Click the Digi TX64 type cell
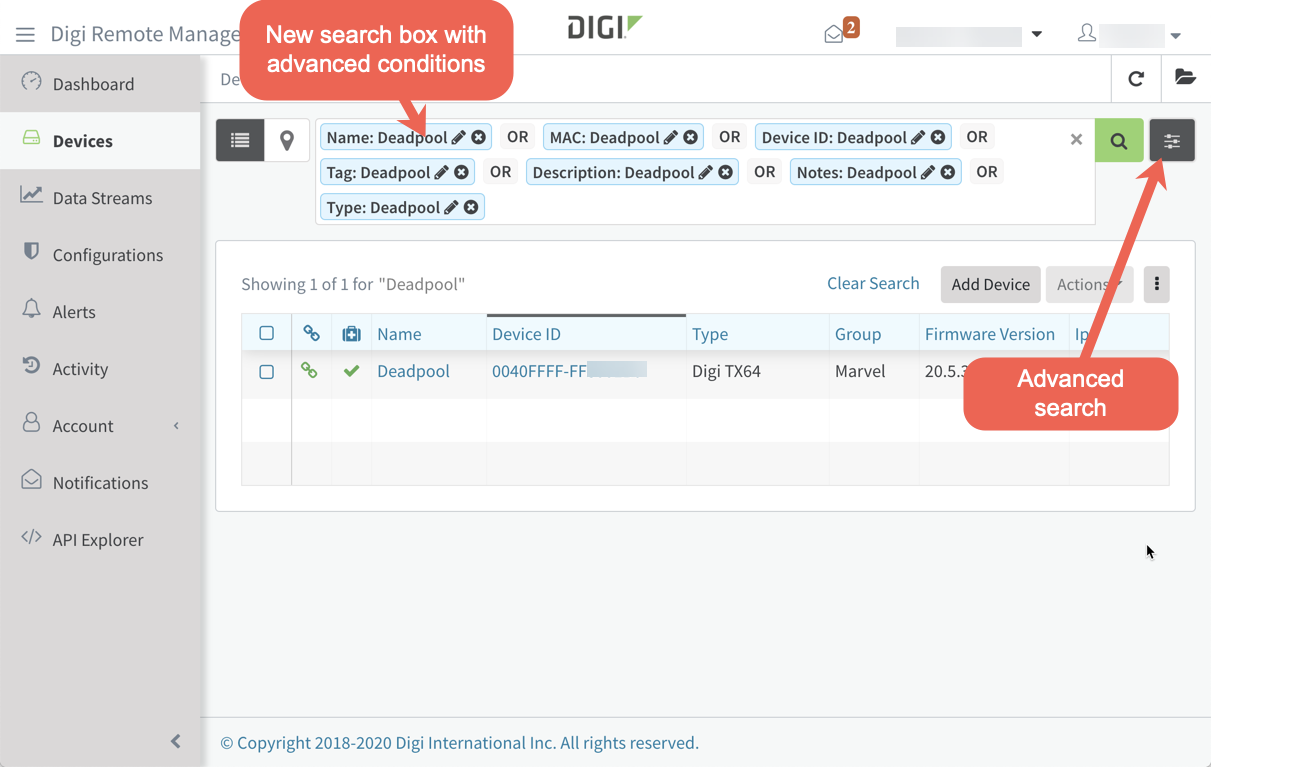This screenshot has height=767, width=1311. 726,371
